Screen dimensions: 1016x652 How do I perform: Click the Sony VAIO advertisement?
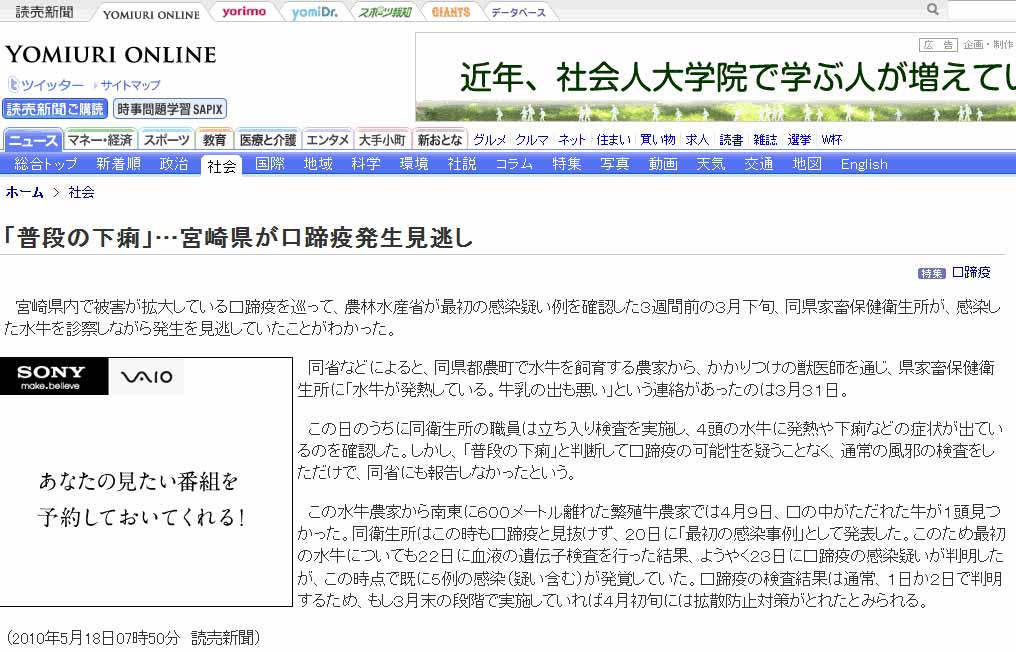point(146,481)
